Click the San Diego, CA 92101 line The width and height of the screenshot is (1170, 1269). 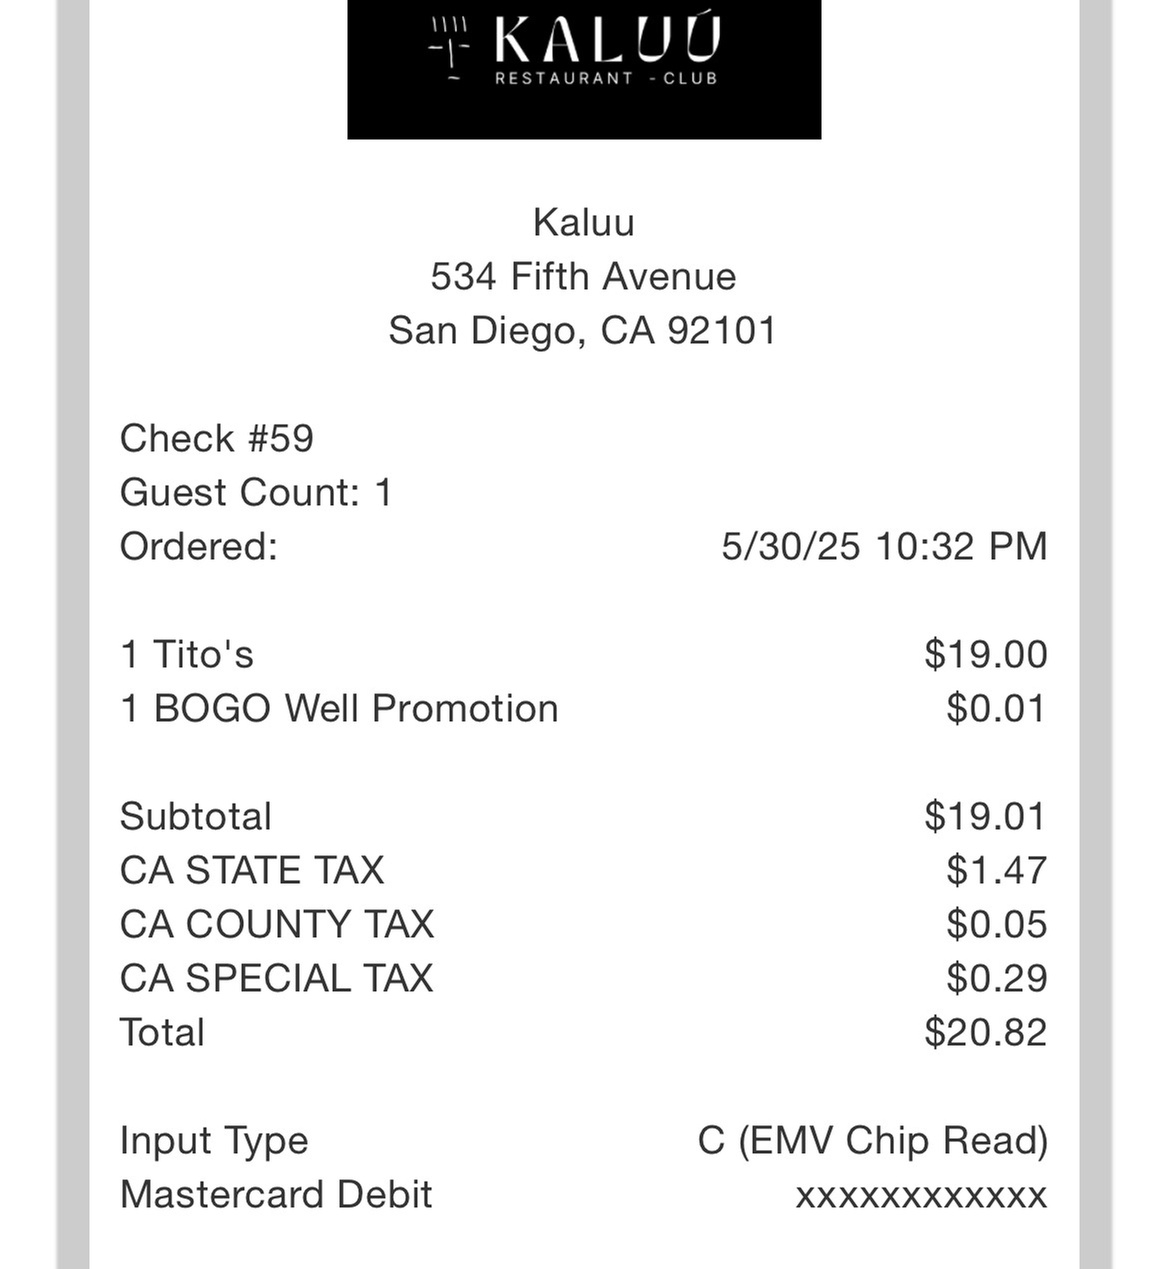(x=584, y=330)
